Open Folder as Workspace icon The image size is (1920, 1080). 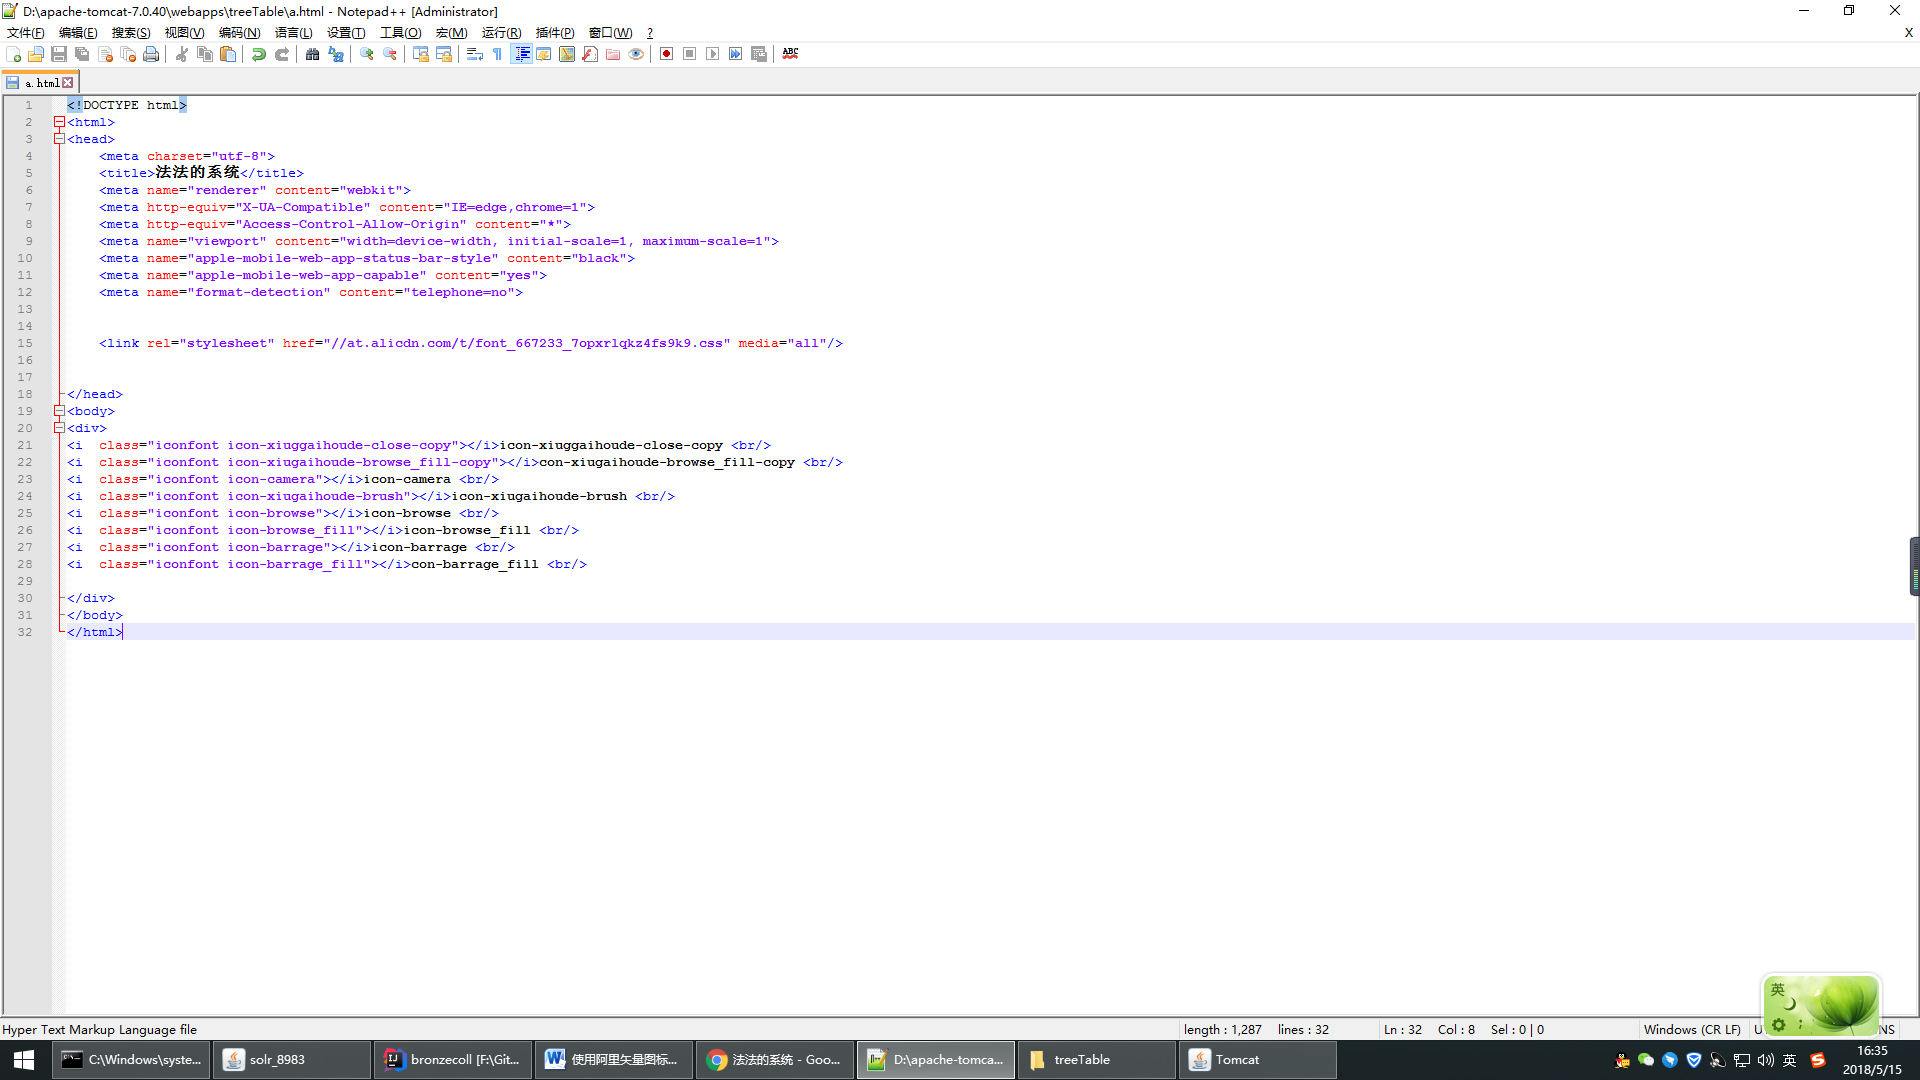click(x=613, y=54)
